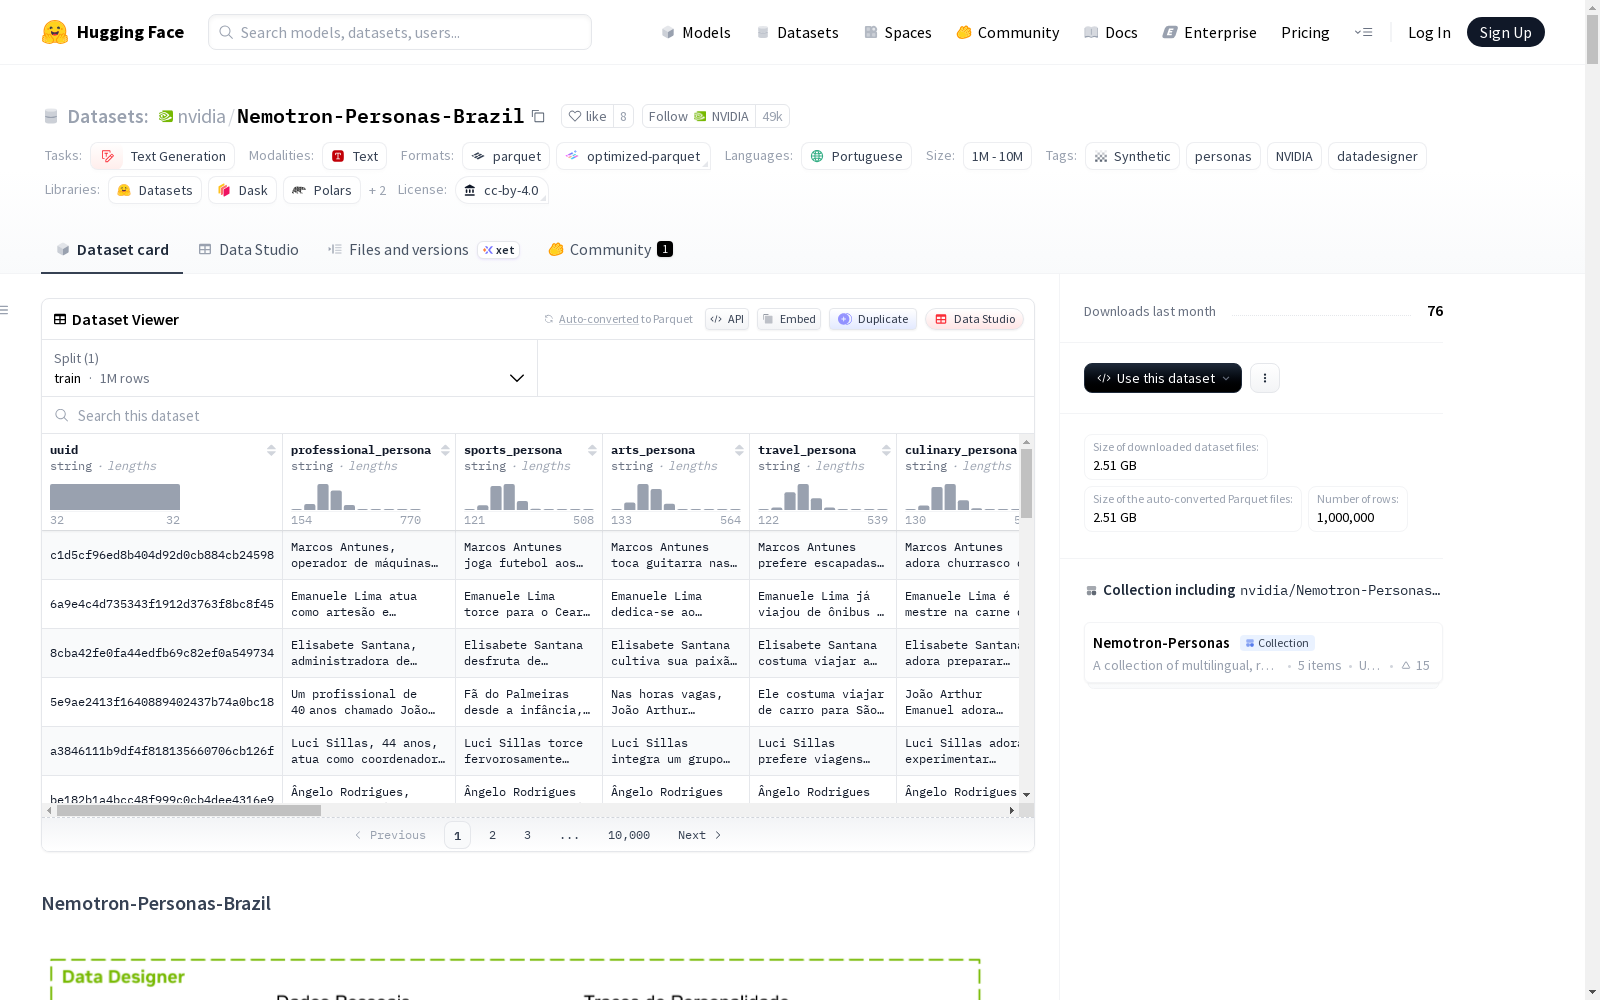Click the Dask library tag
Screen dimensions: 1600x1000
[242, 190]
